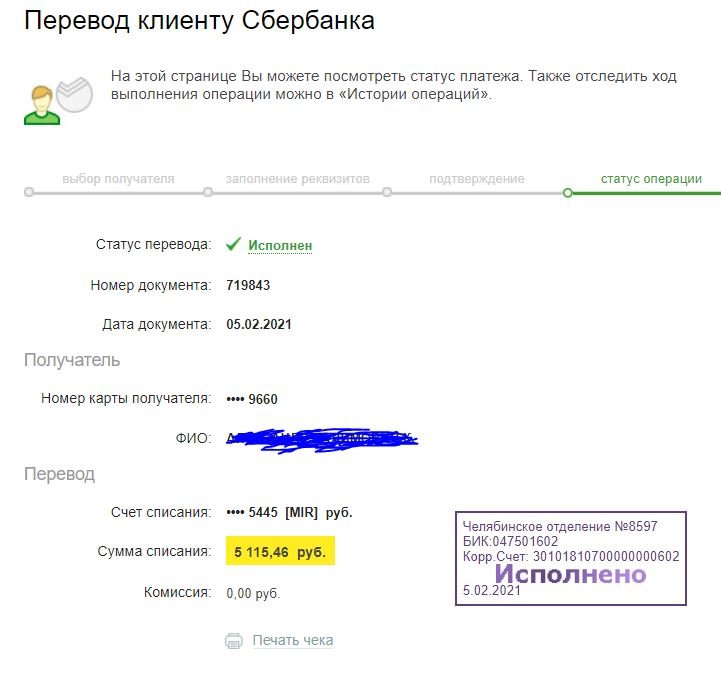Click the document number 719843
This screenshot has height=682, width=721.
(248, 285)
